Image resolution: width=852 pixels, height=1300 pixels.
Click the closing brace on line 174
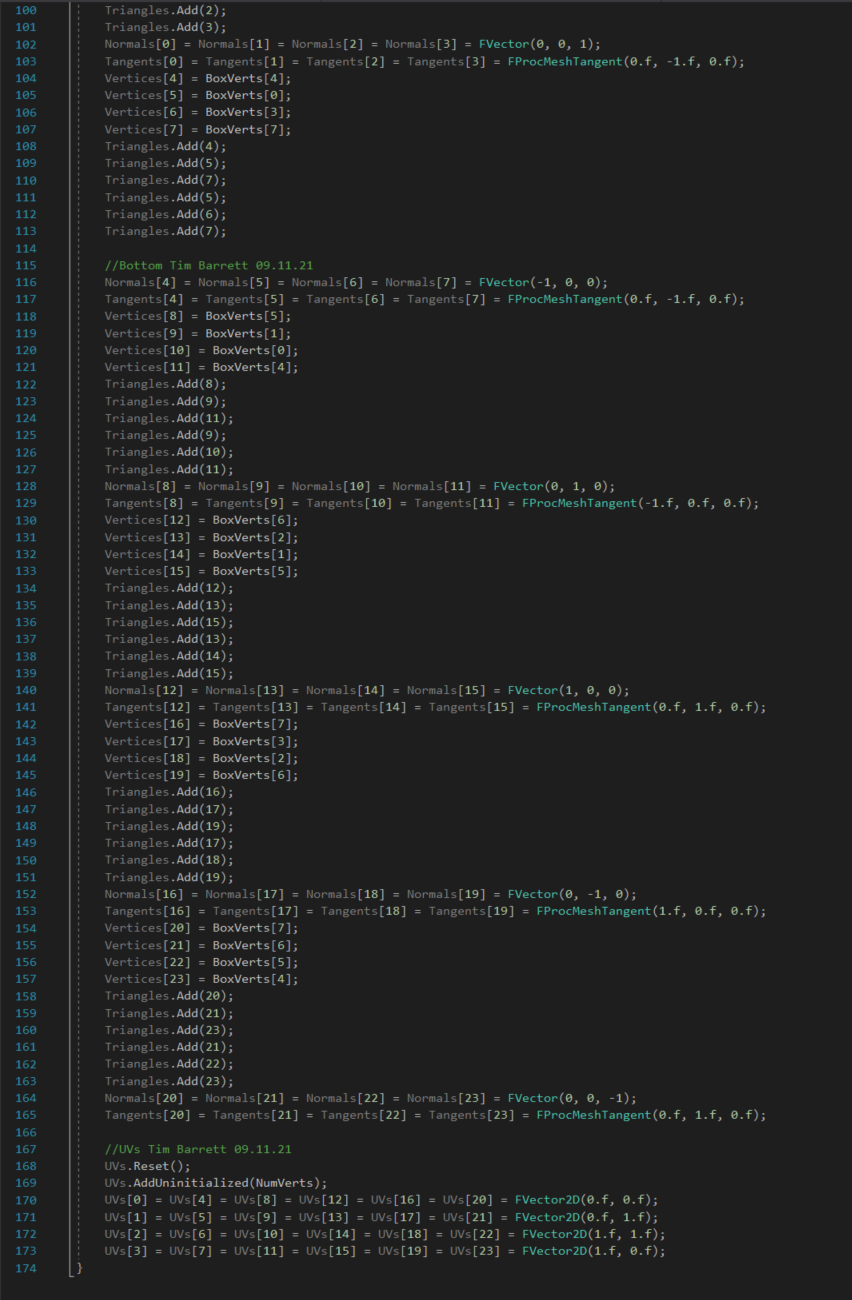(79, 1268)
